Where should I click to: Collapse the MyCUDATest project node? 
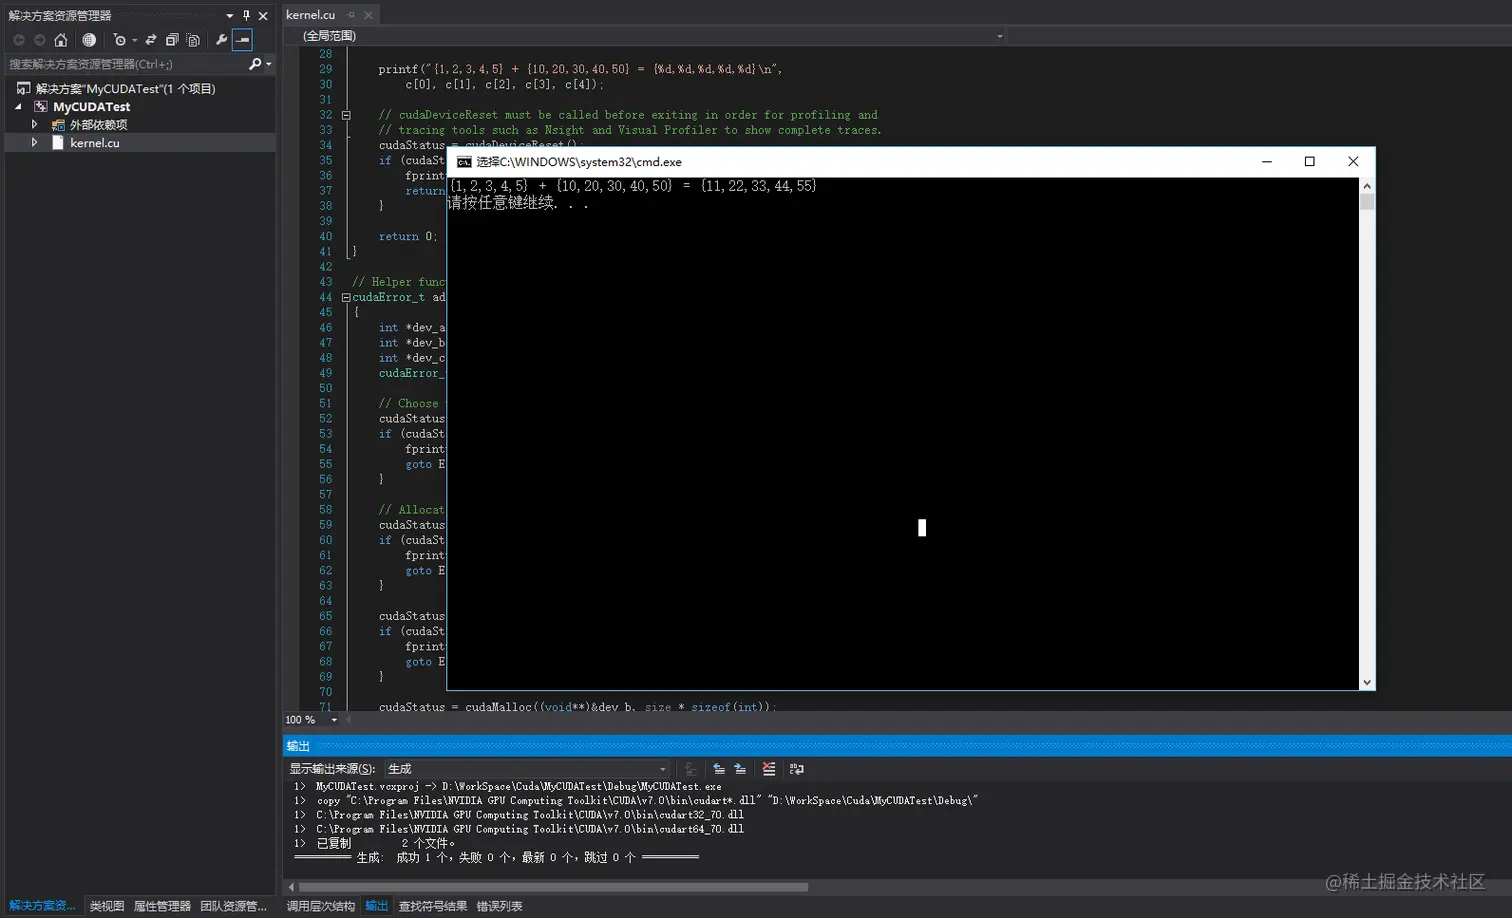[19, 107]
